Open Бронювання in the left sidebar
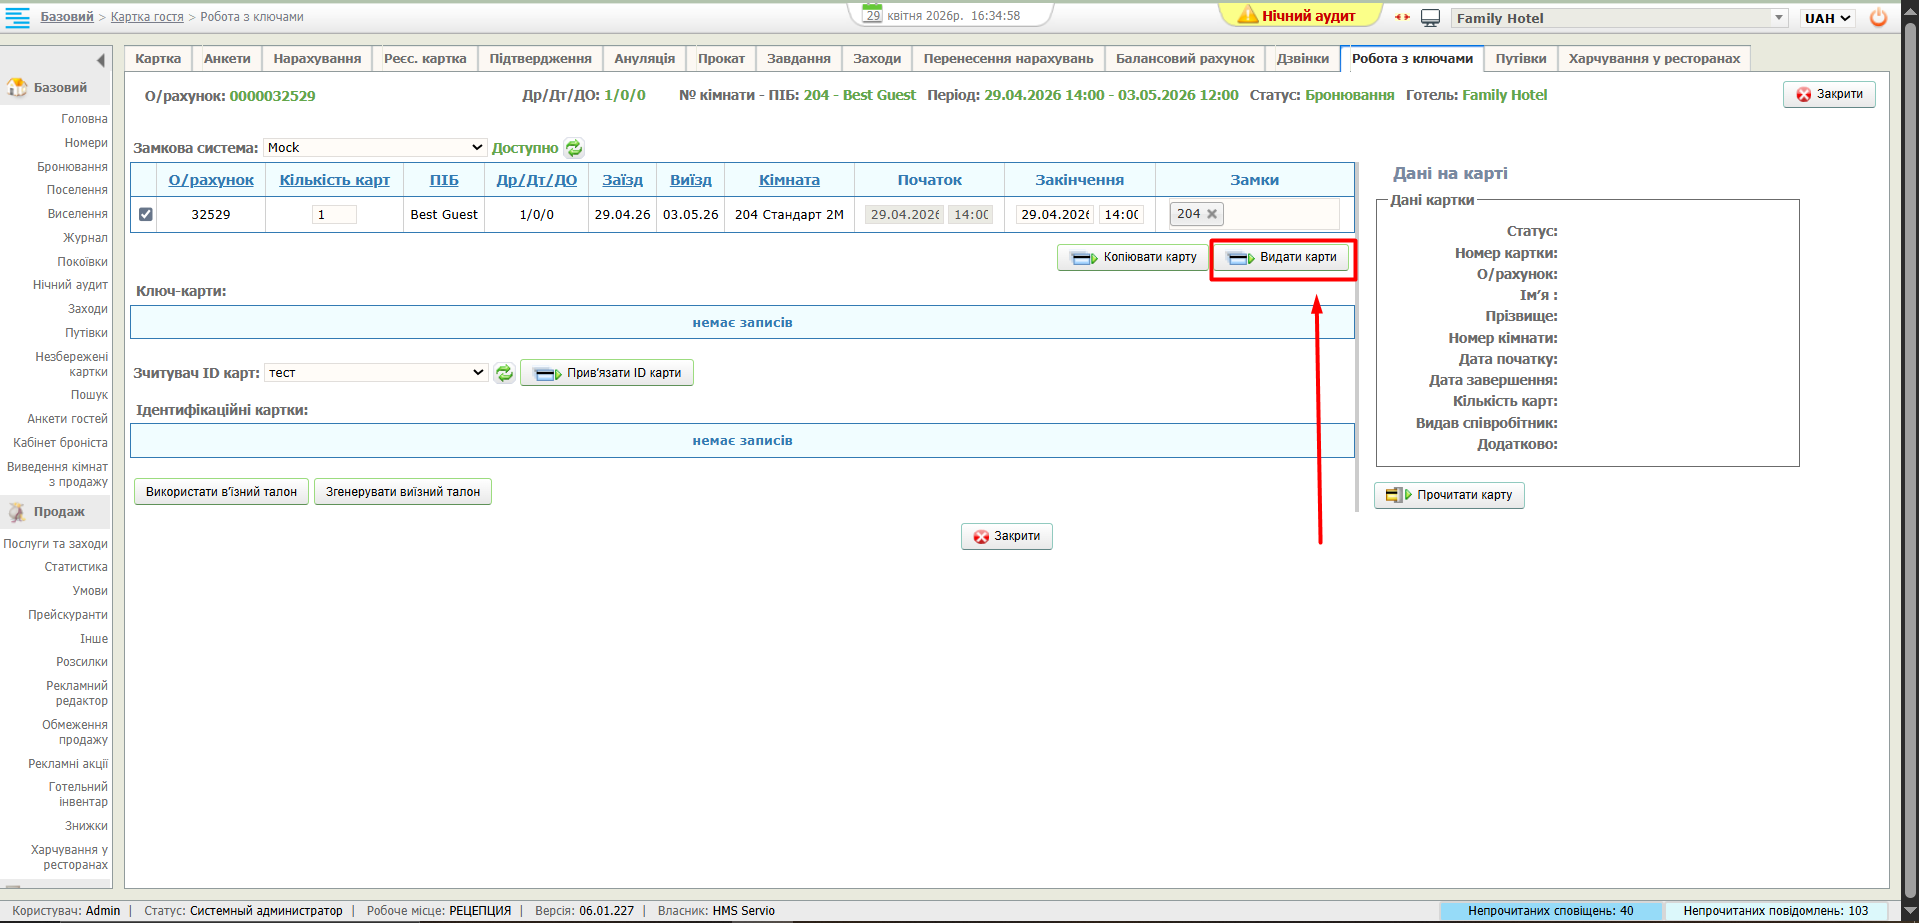The height and width of the screenshot is (923, 1919). (x=72, y=167)
